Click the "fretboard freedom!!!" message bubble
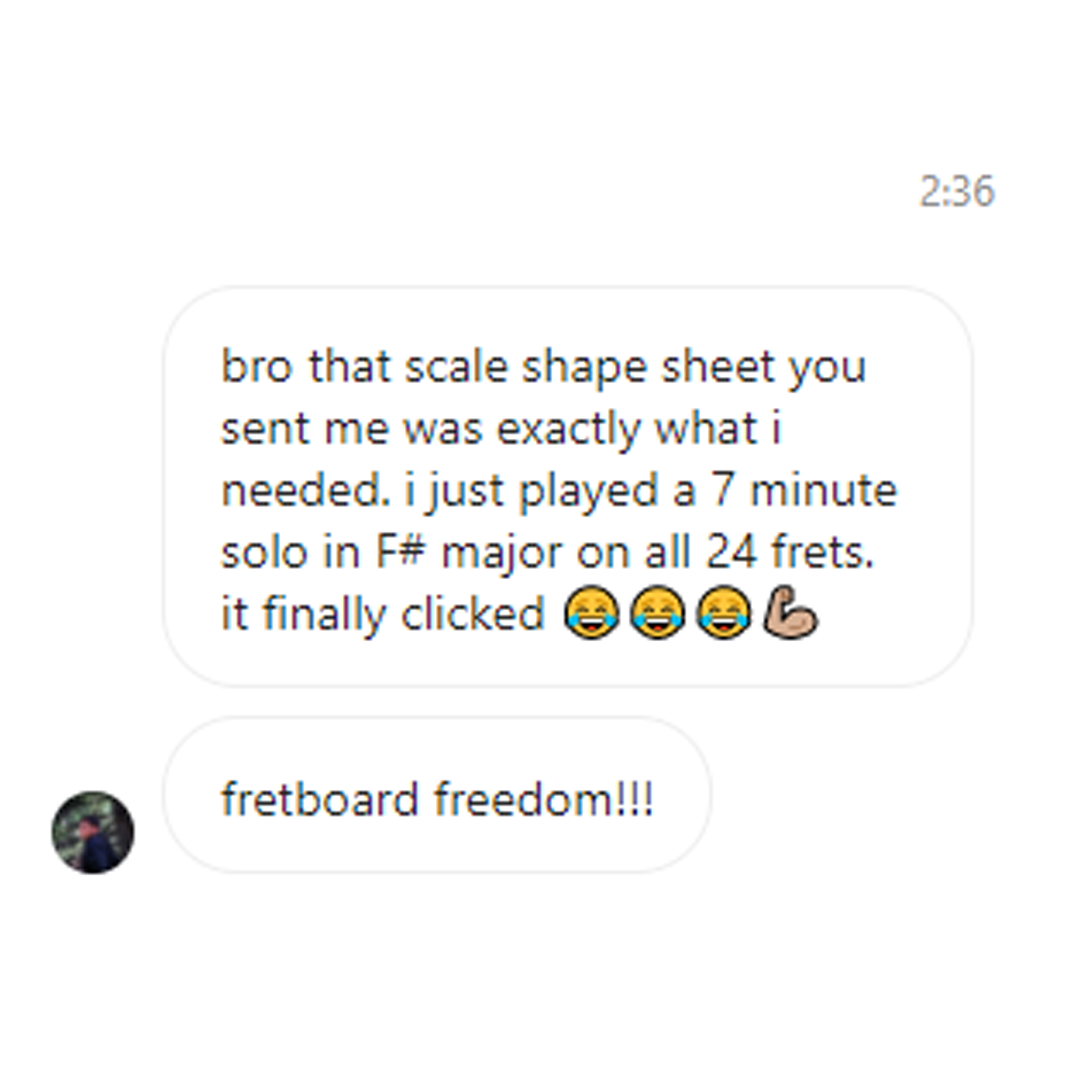Image resolution: width=1080 pixels, height=1080 pixels. coord(437,795)
